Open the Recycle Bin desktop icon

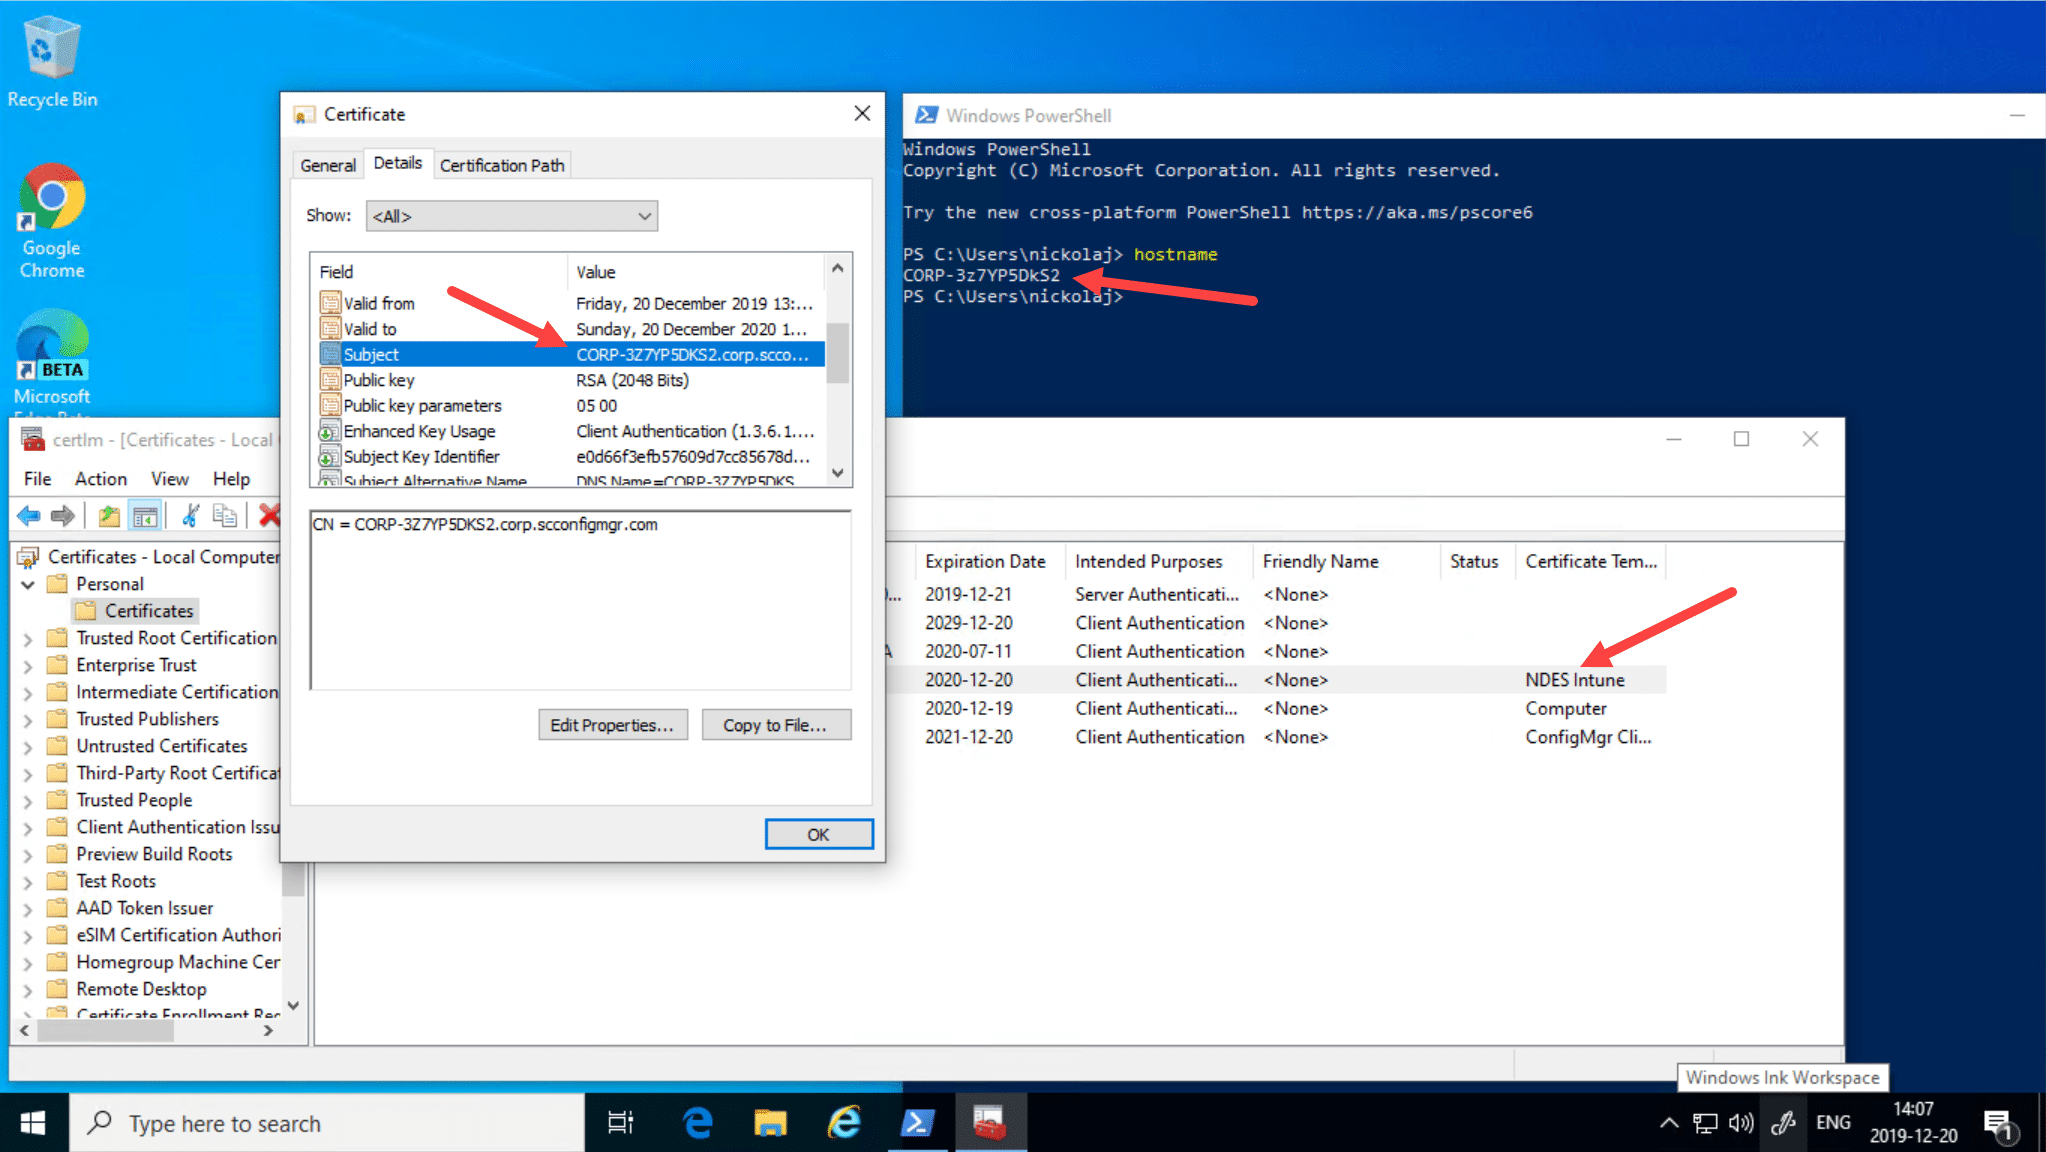click(x=51, y=62)
